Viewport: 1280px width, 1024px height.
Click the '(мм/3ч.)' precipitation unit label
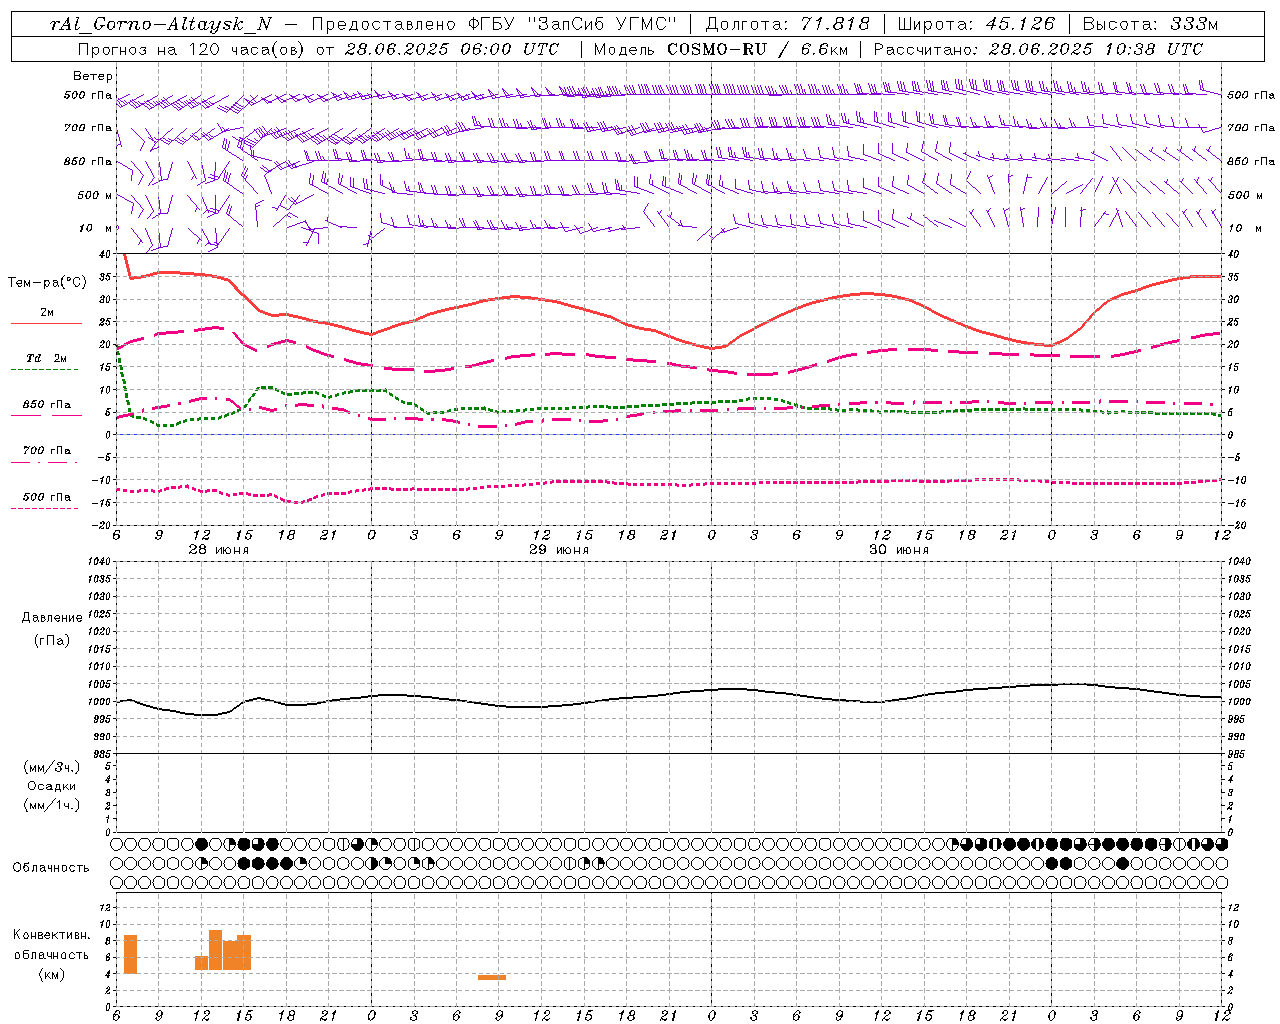[x=52, y=767]
